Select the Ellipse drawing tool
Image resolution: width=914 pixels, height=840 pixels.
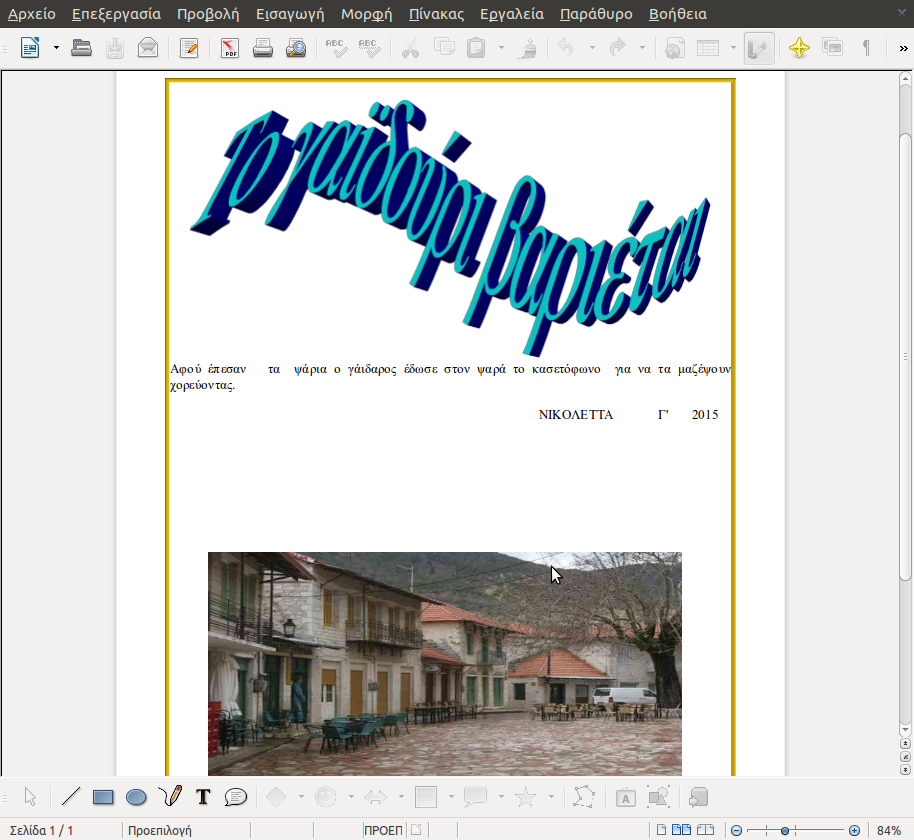[136, 797]
